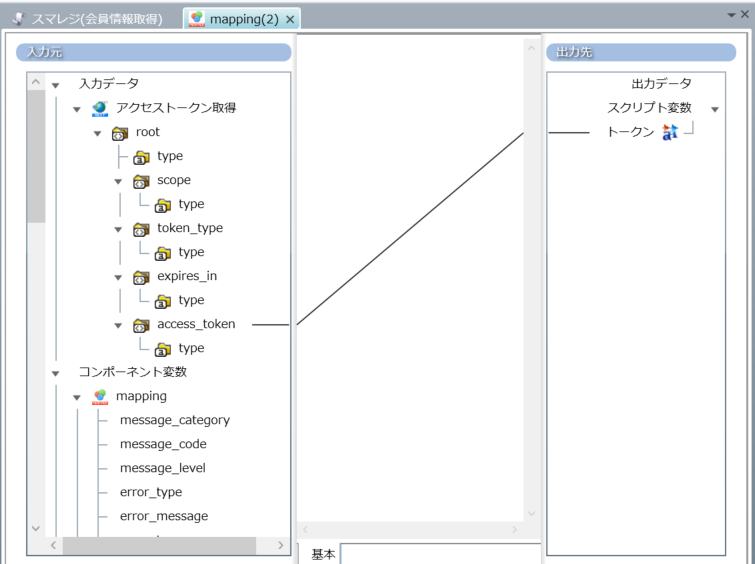Viewport: 755px width, 564px height.
Task: Close the mapping(2) tab
Action: point(290,19)
